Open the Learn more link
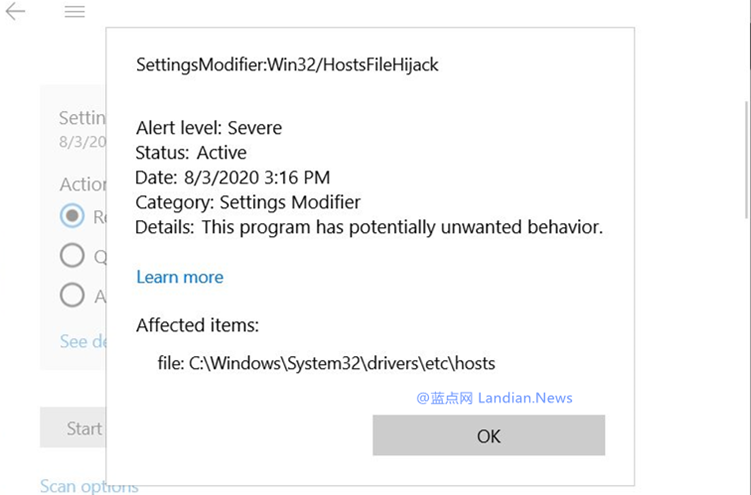The height and width of the screenshot is (495, 751). [180, 277]
